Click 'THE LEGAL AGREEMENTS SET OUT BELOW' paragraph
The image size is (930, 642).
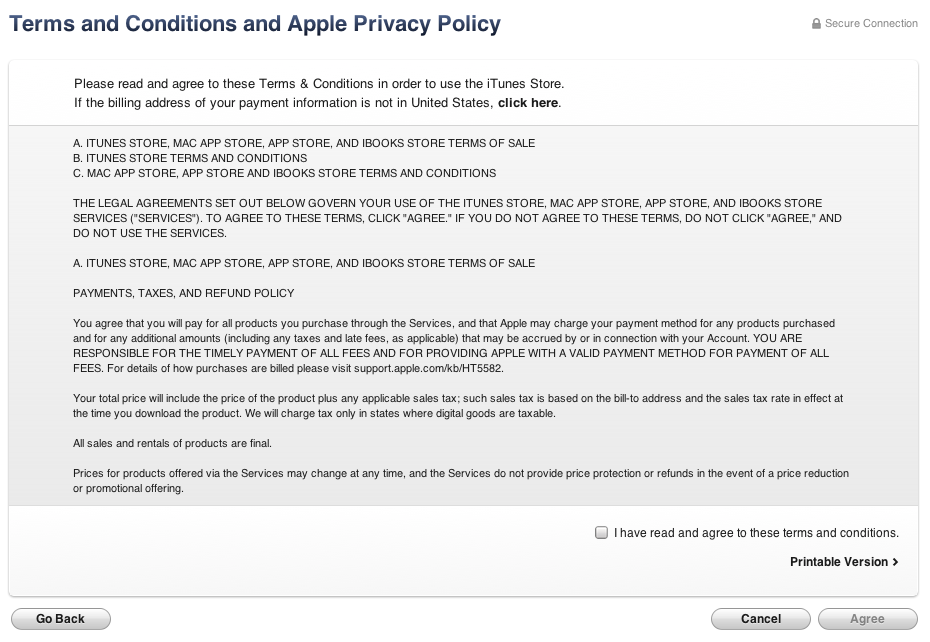[x=450, y=218]
